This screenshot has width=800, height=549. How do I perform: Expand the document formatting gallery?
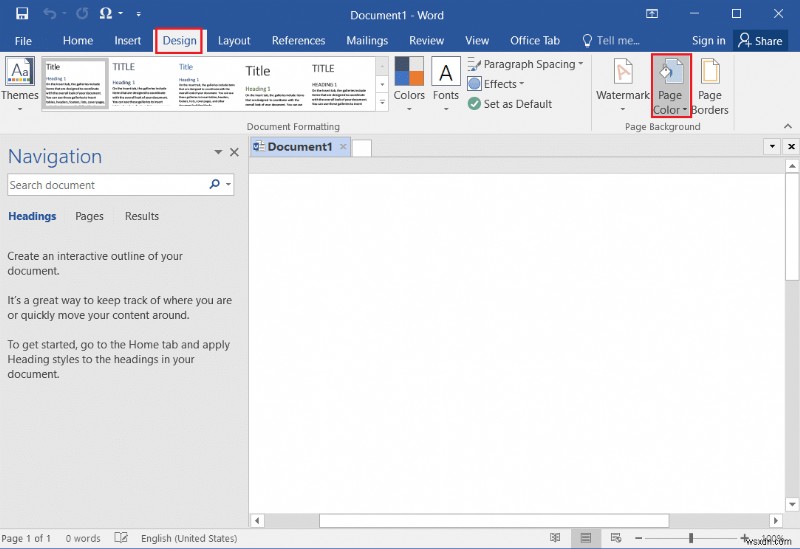tap(382, 102)
